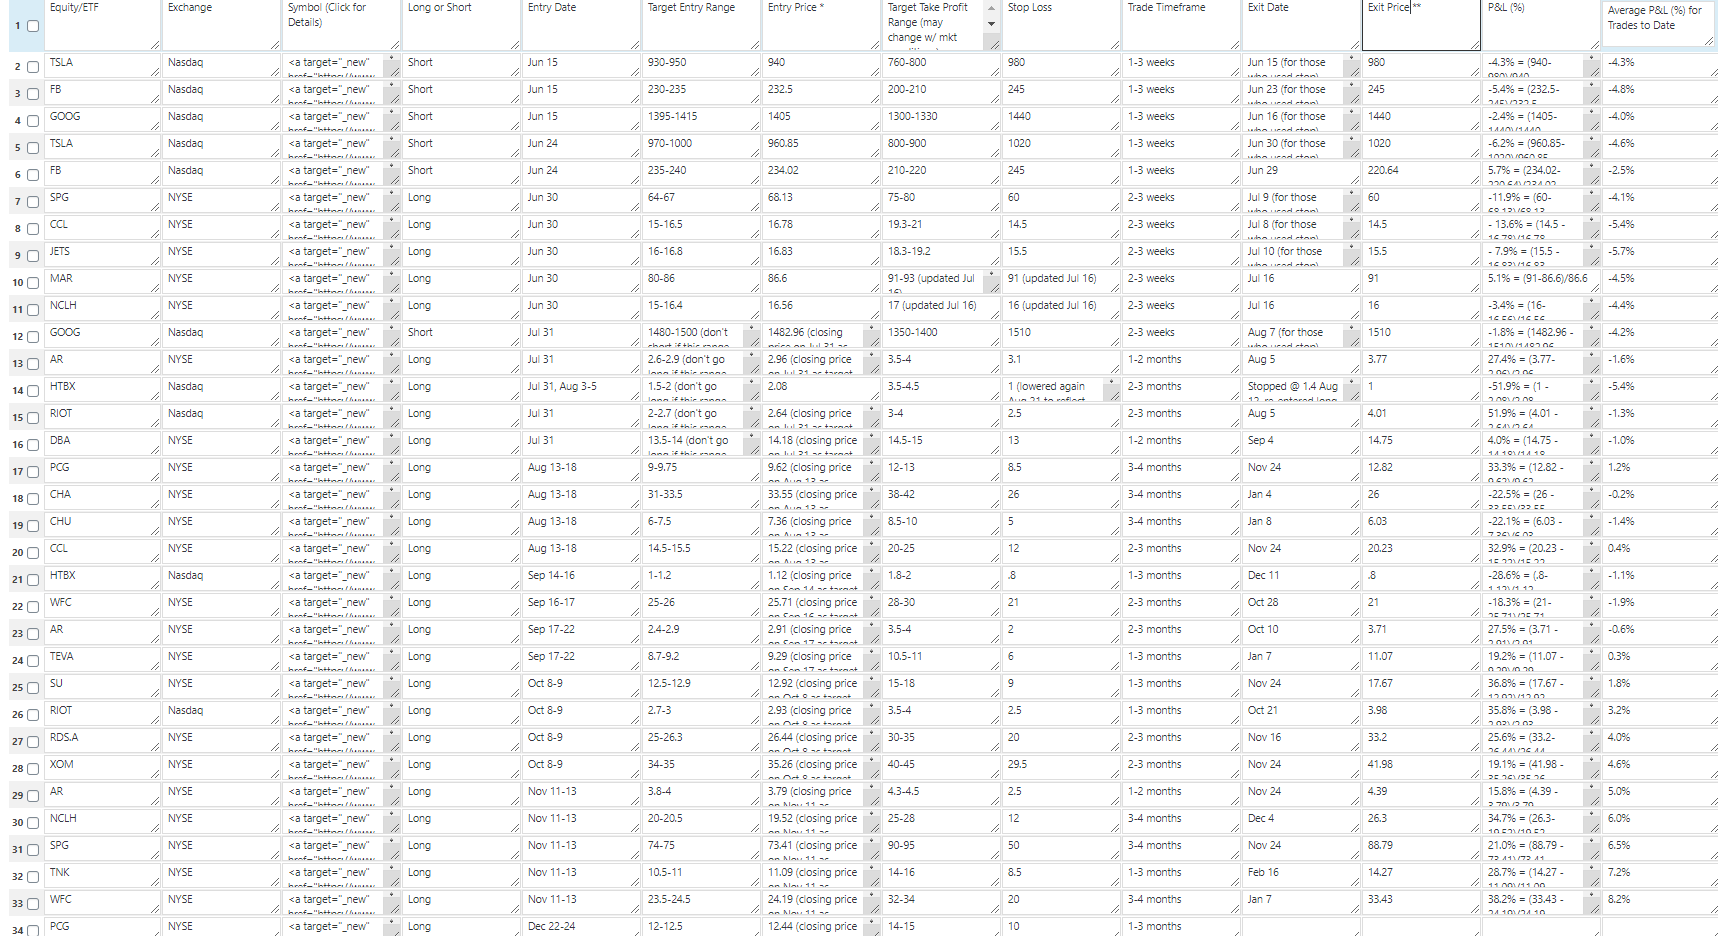Select the '1 (lowered again' stop loss cell
Viewport: 1718px width, 936px height.
1062,390
